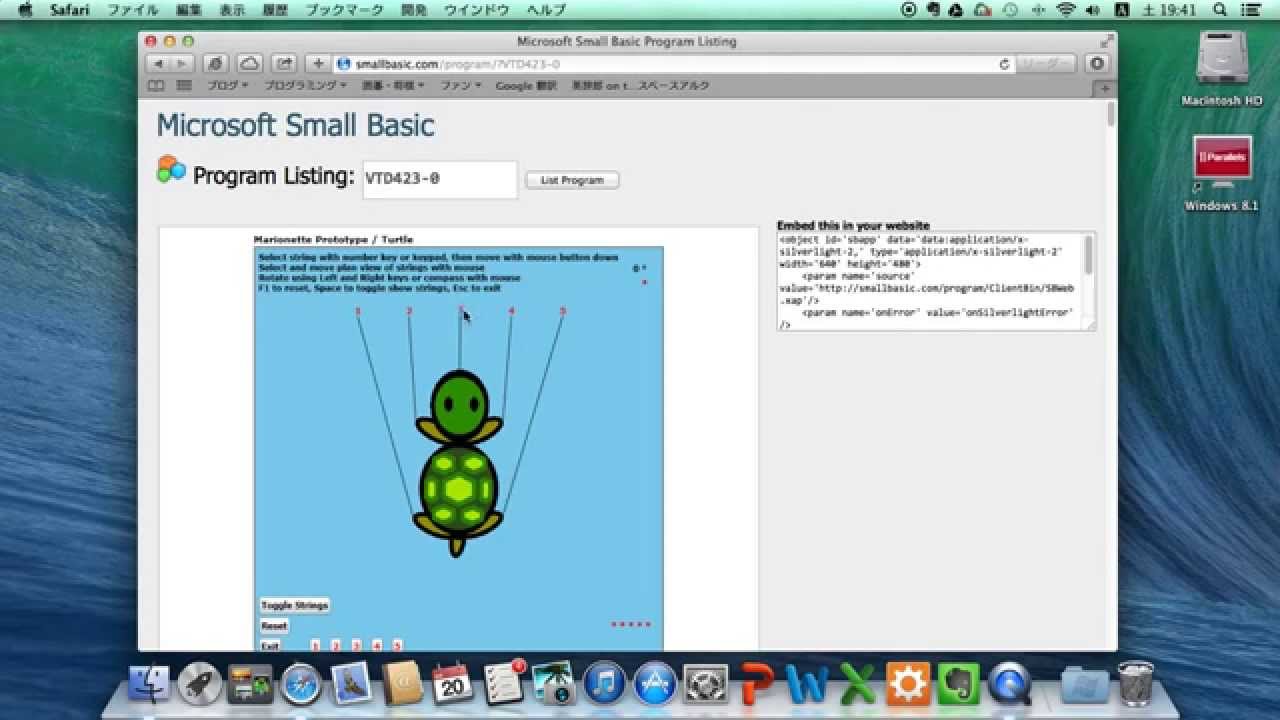Image resolution: width=1280 pixels, height=720 pixels.
Task: Expand the ファン bookmarks folder
Action: [461, 86]
